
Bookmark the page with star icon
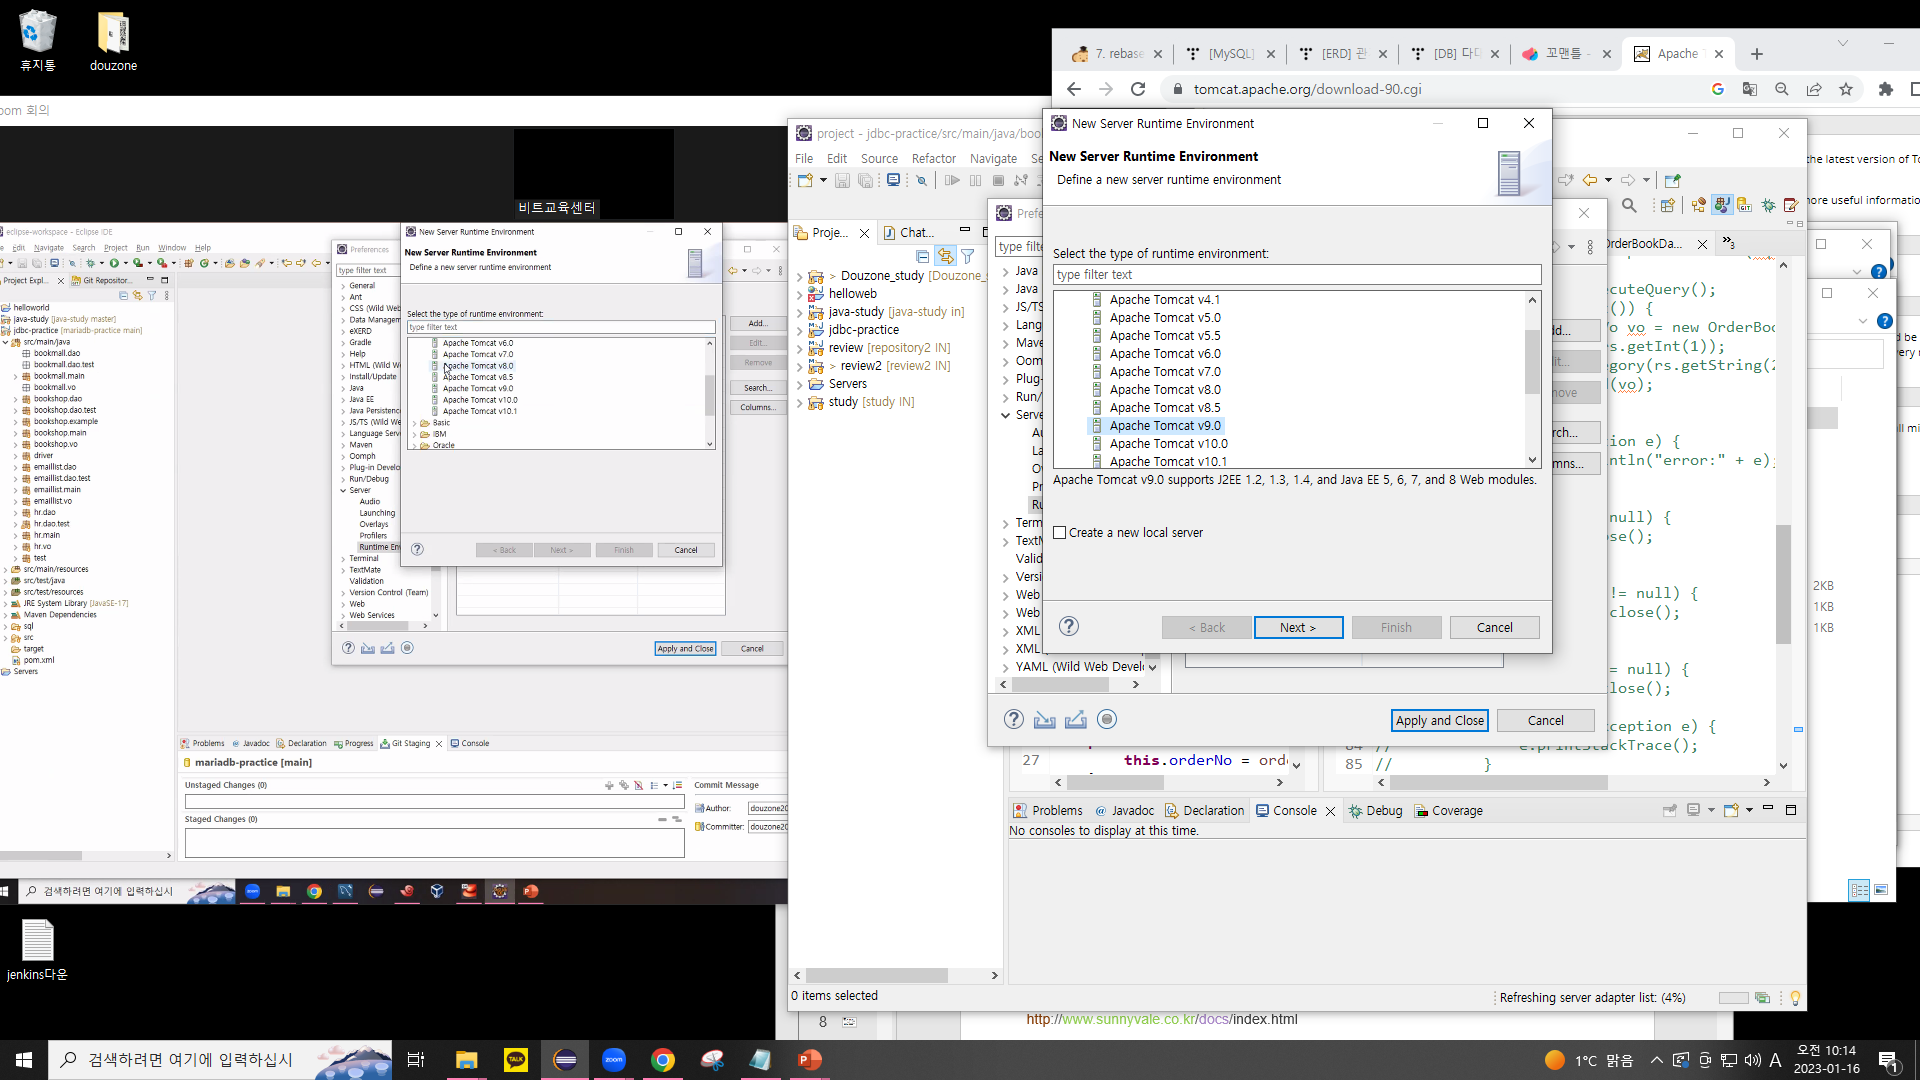tap(1846, 89)
